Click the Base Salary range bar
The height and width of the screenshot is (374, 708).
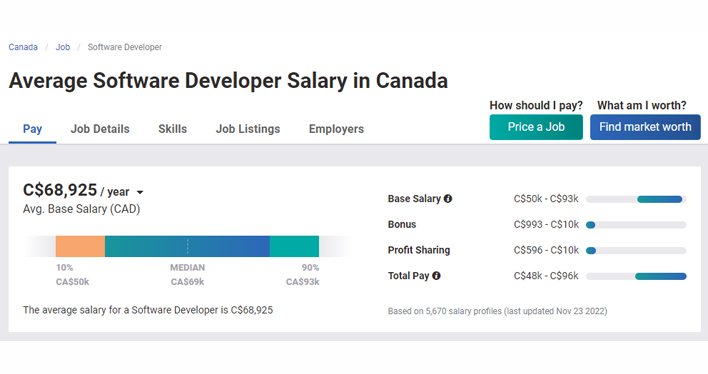(636, 199)
